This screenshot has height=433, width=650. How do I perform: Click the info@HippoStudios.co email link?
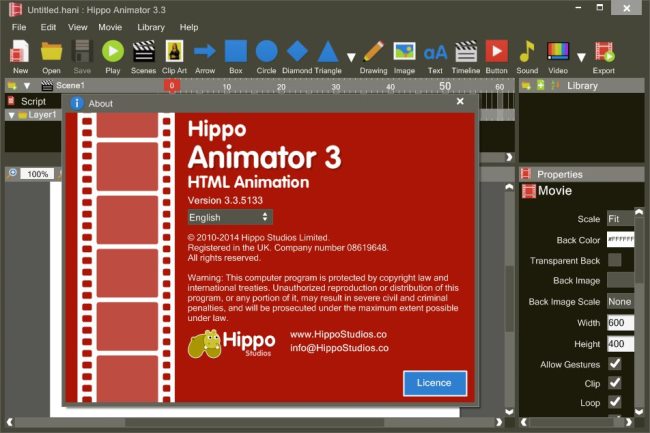coord(339,348)
